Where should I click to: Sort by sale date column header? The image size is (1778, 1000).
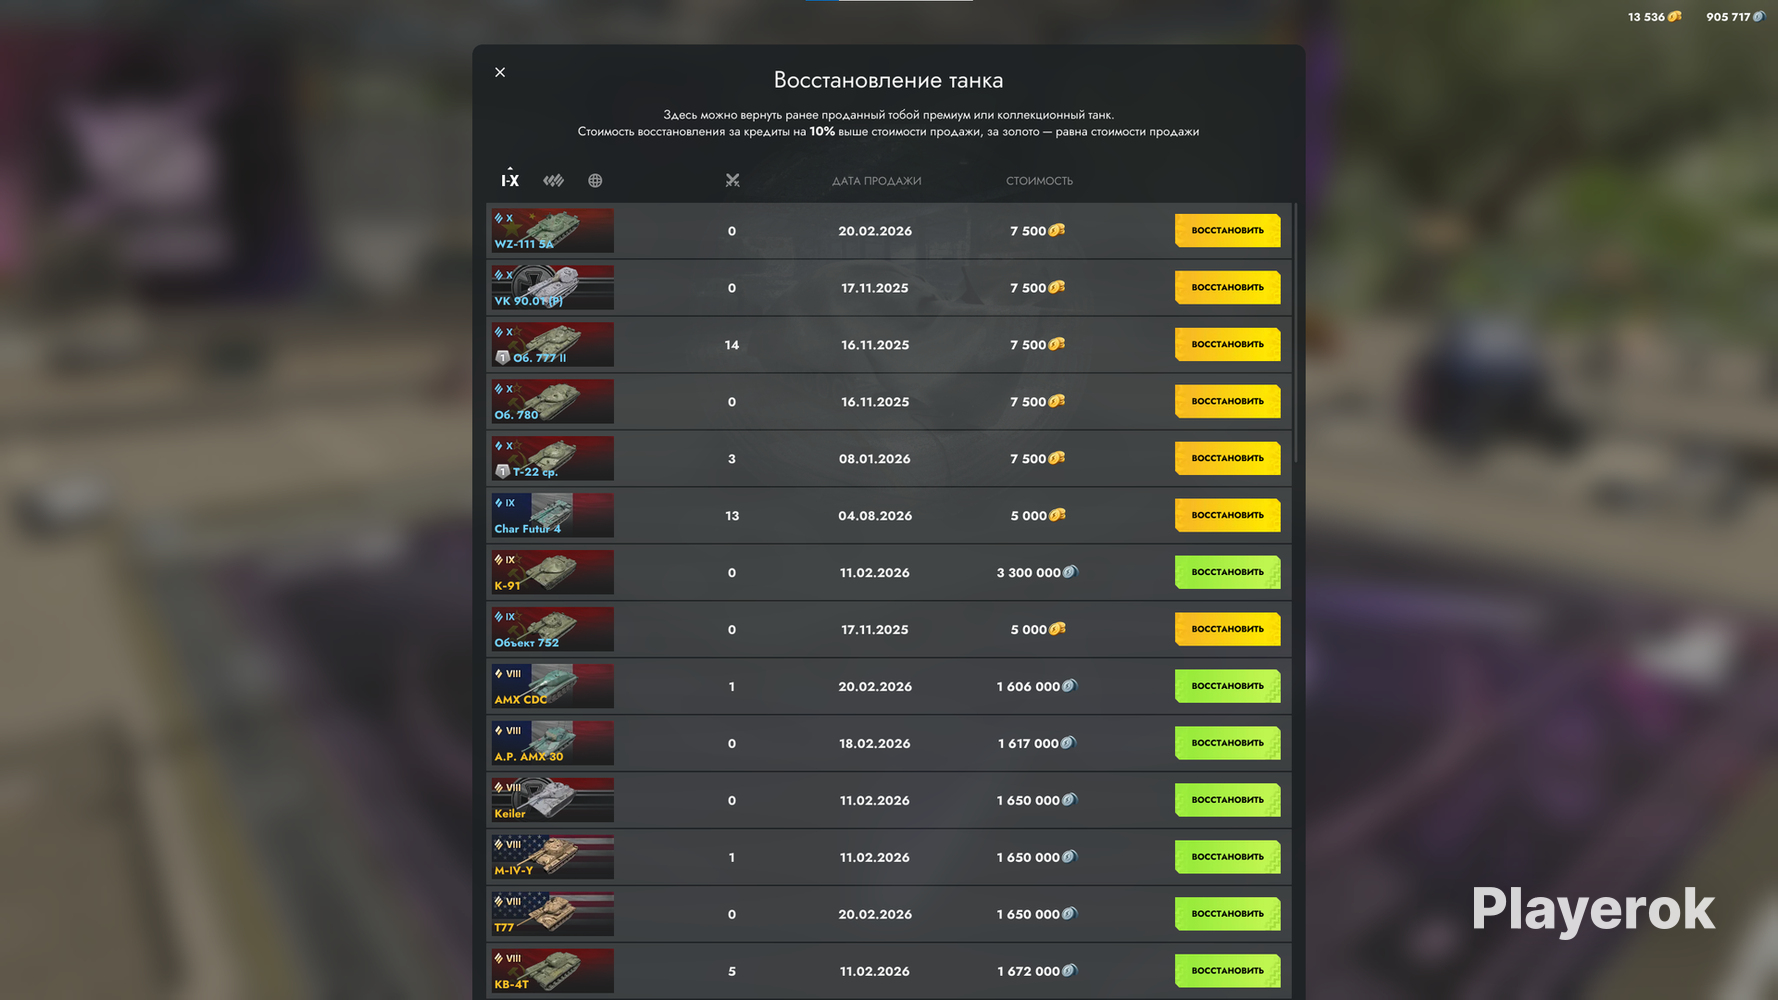pos(876,181)
